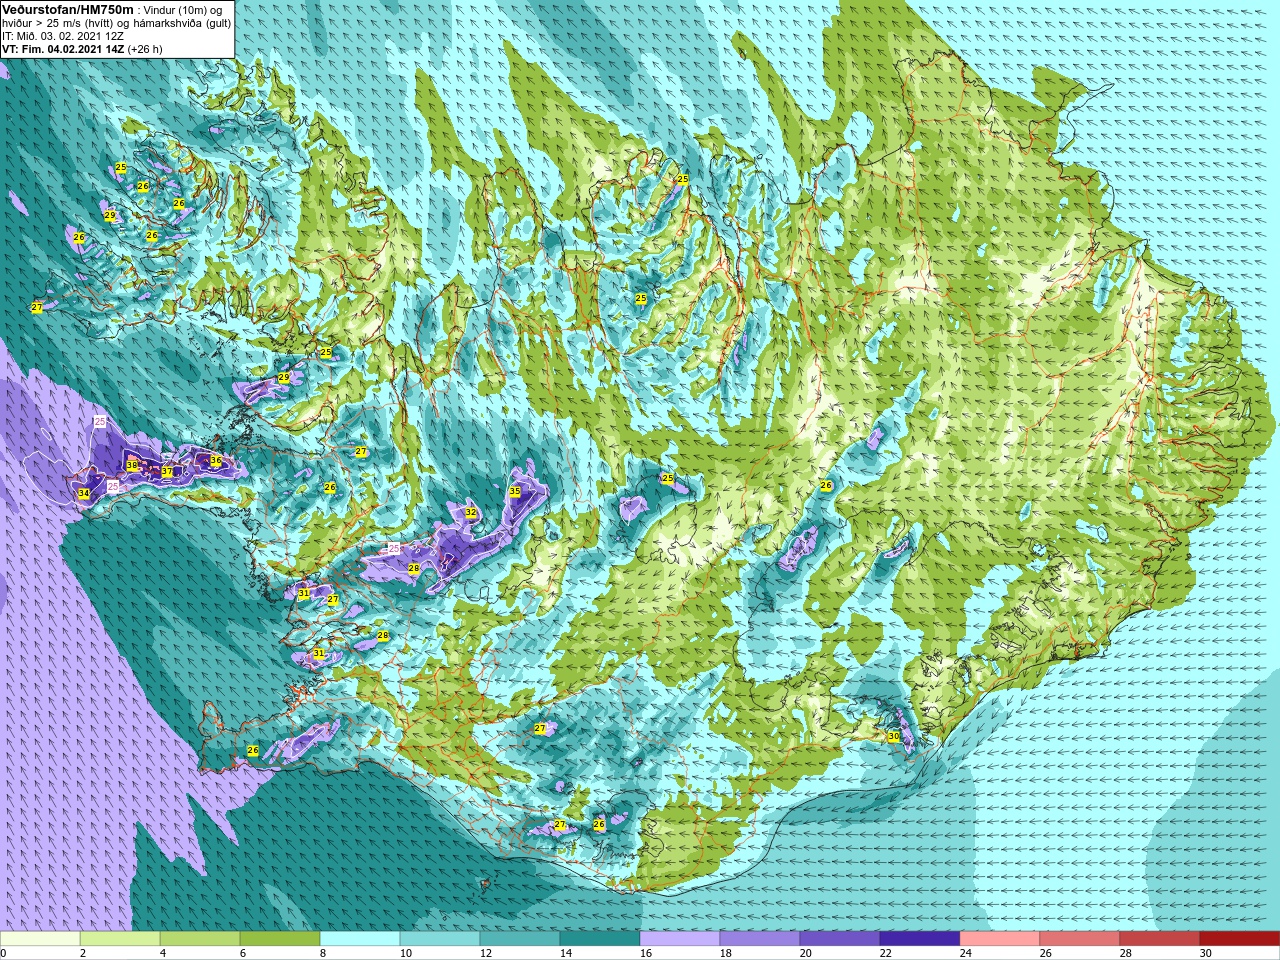Click the yellow gust label 30
This screenshot has height=960, width=1280.
tap(894, 737)
